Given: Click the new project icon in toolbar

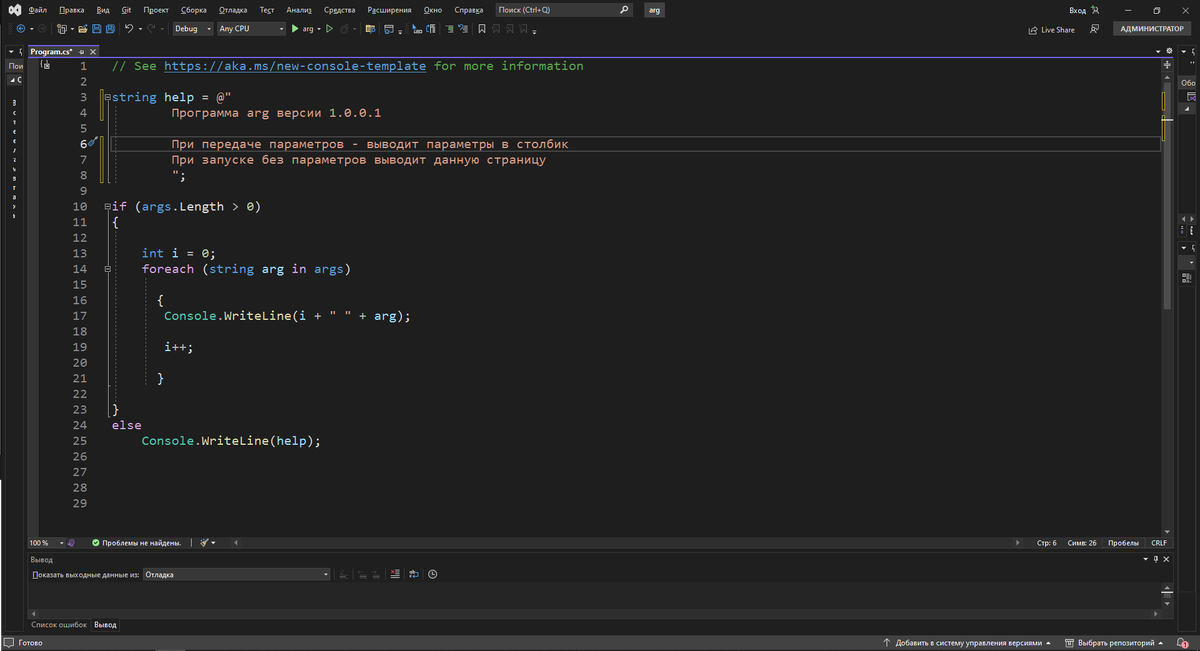Looking at the screenshot, I should [x=62, y=29].
